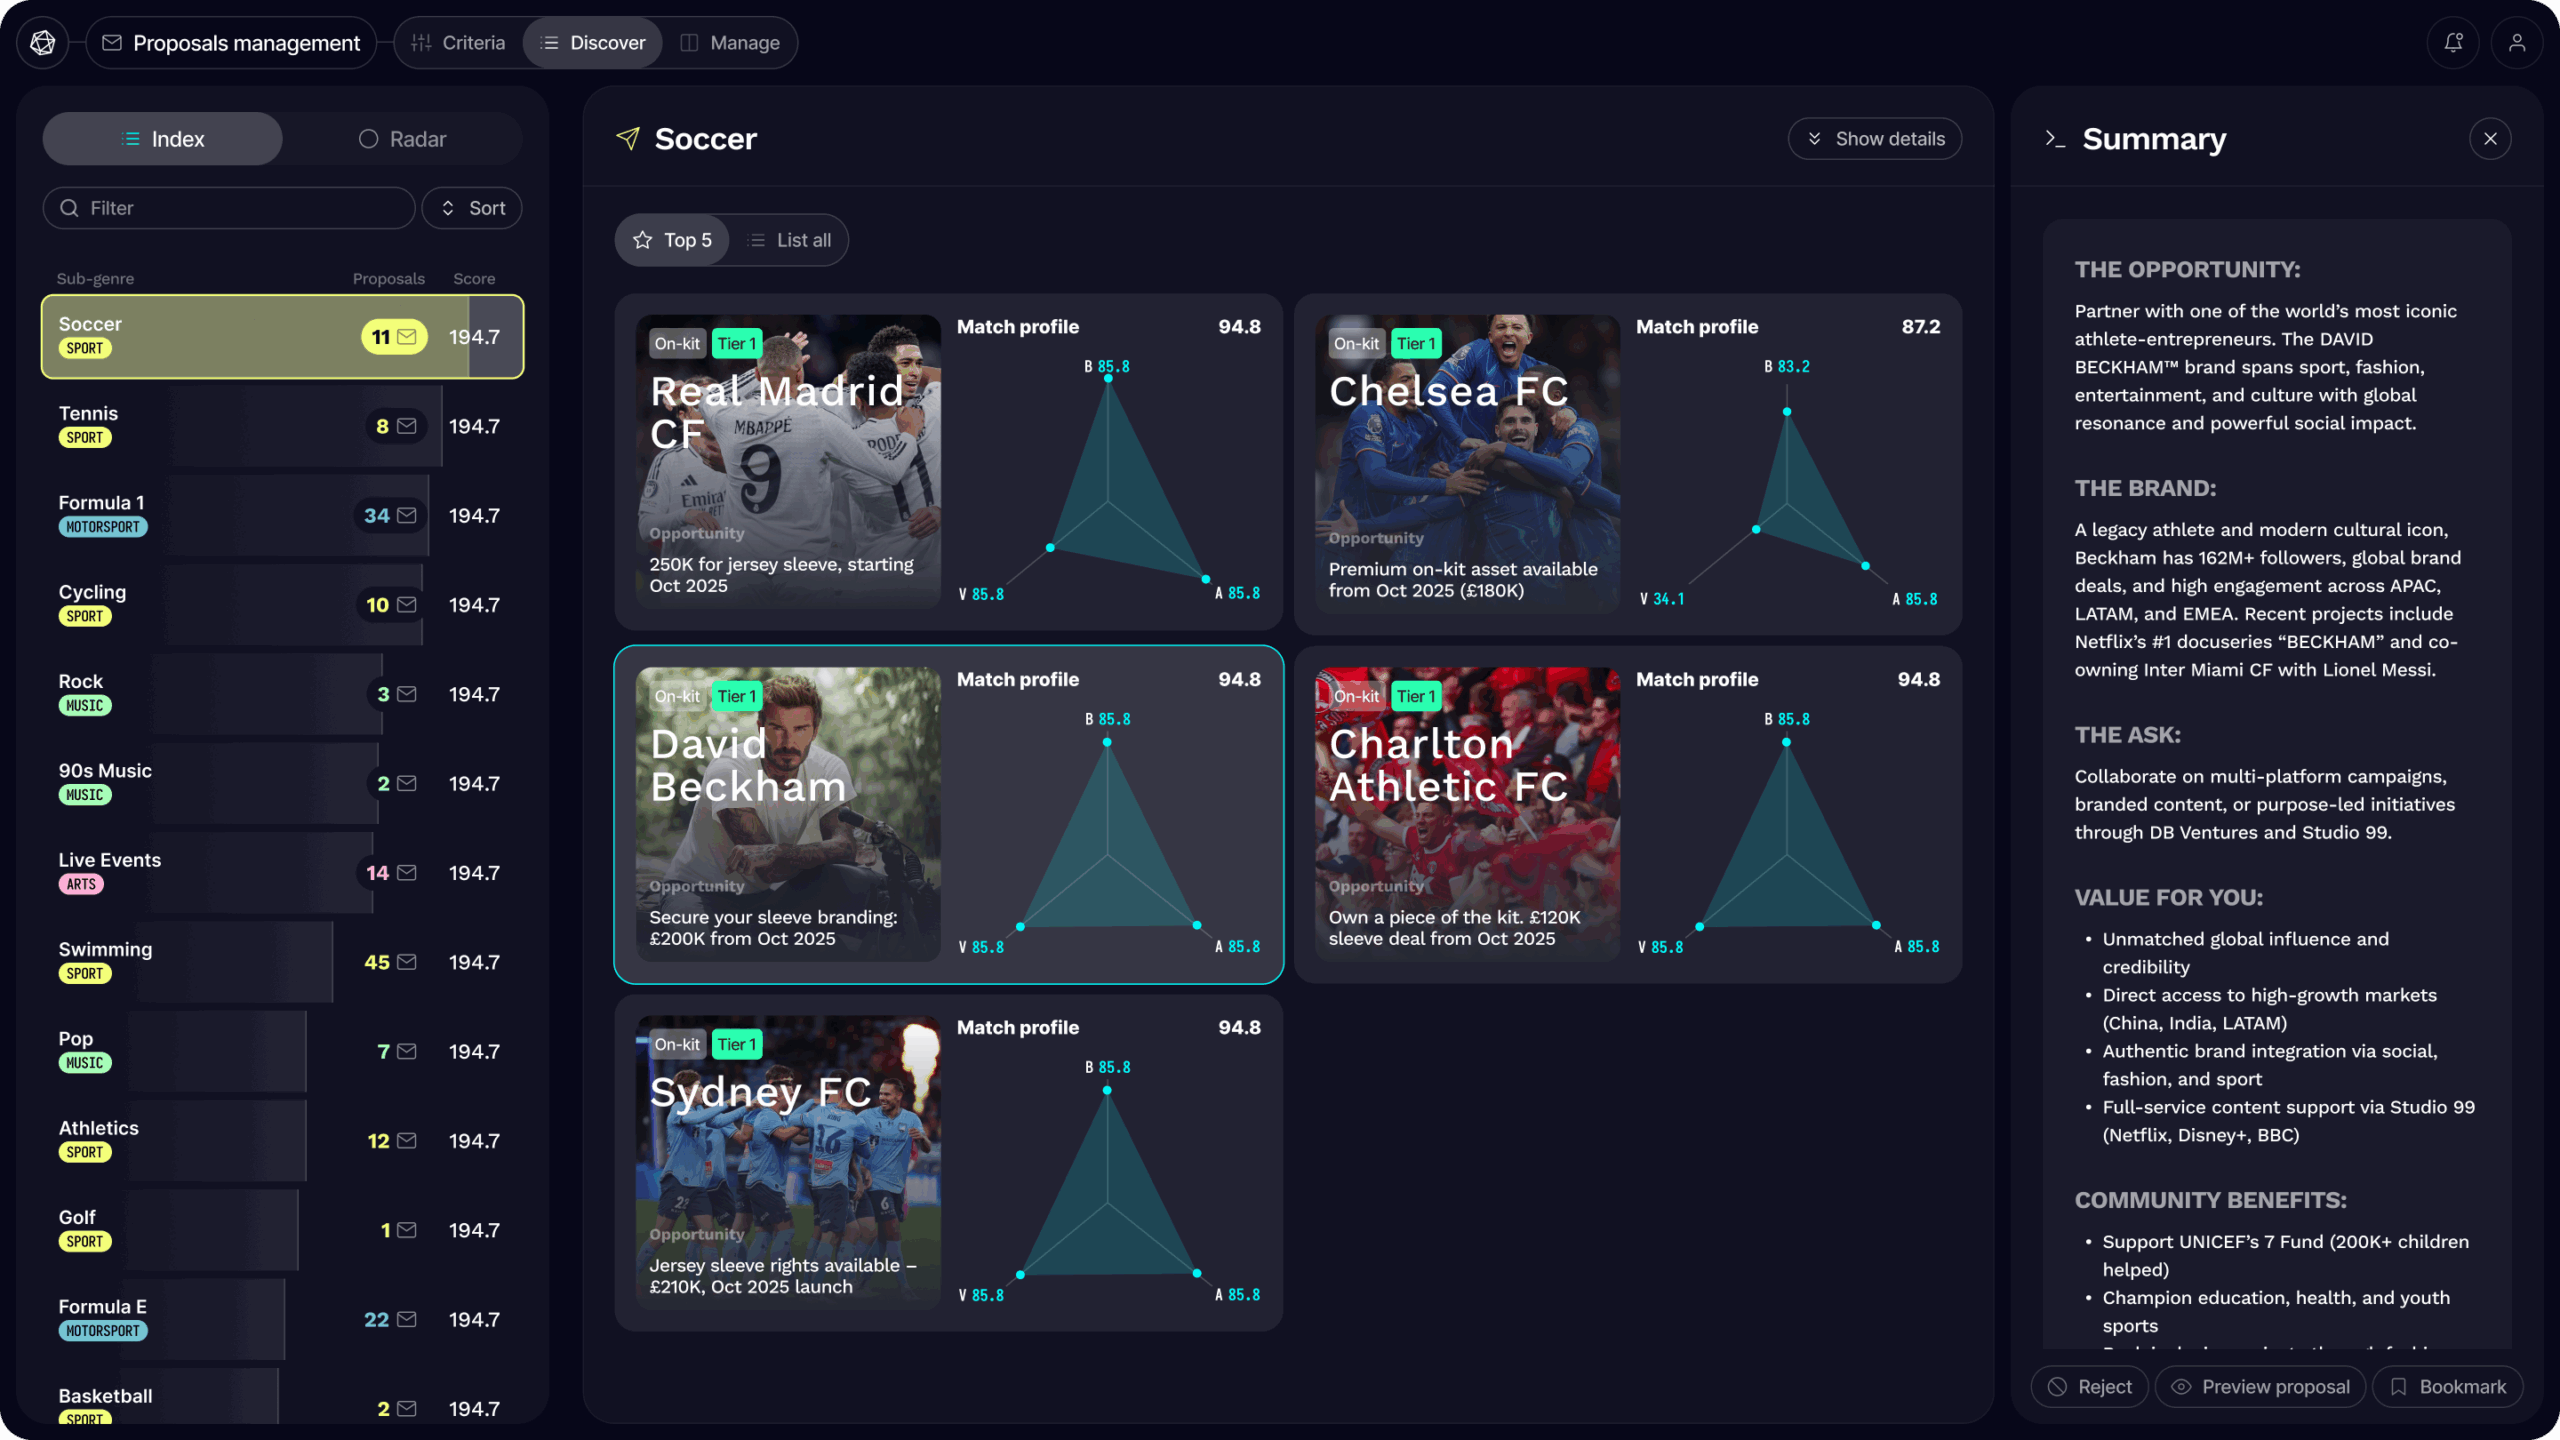2560x1440 pixels.
Task: Click the ARTS tag under Live Events
Action: (81, 884)
